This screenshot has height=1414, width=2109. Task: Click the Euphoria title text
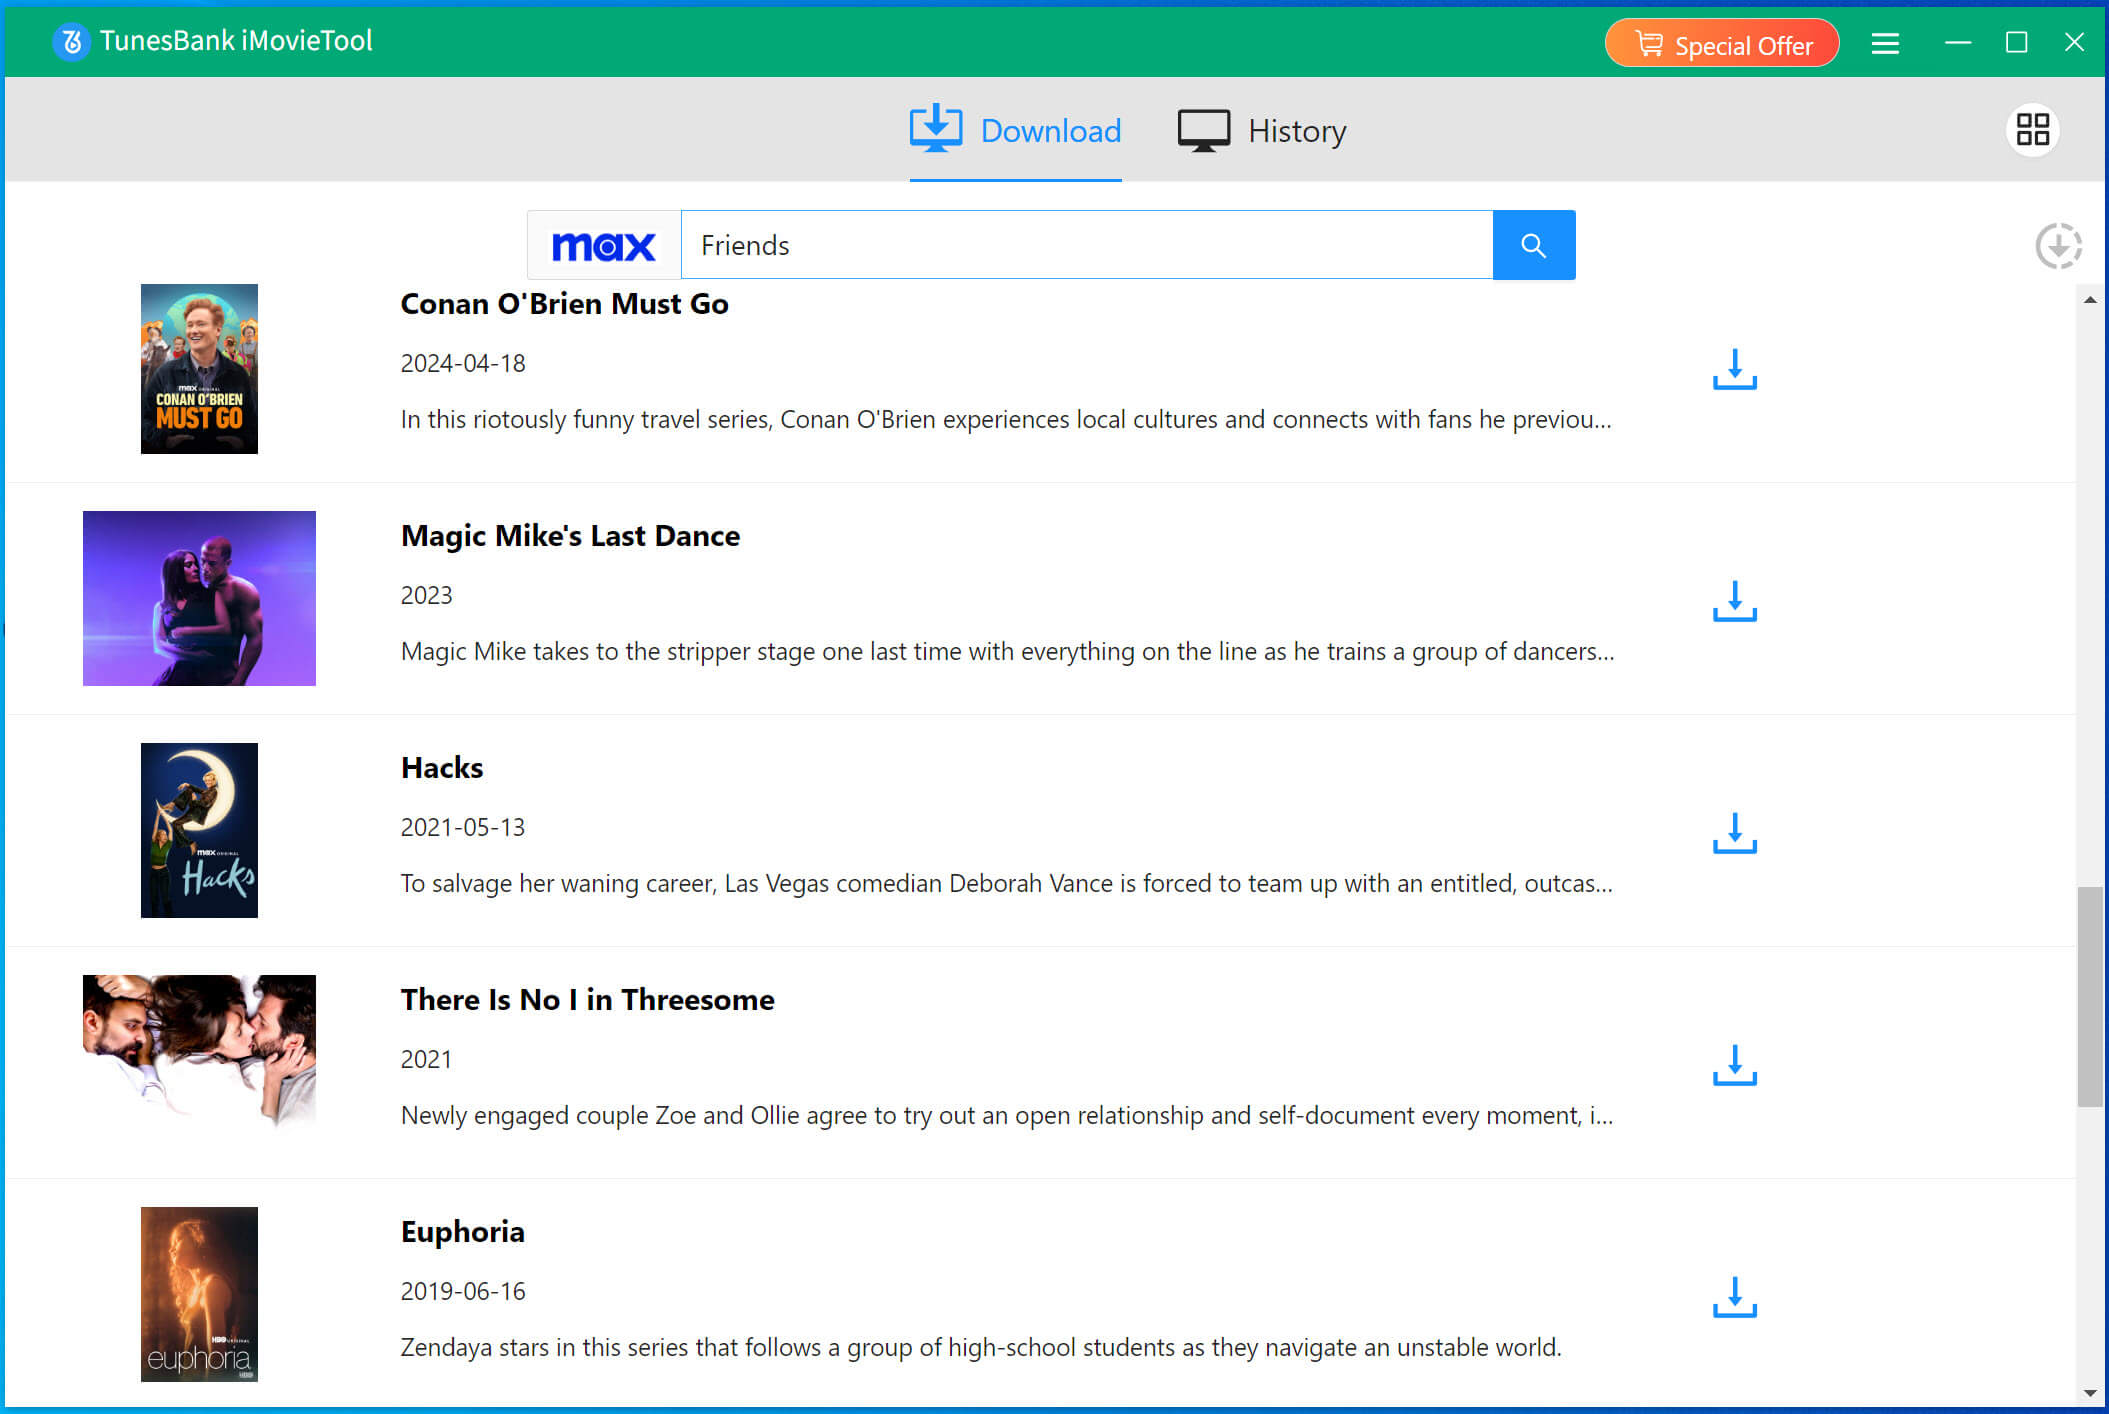(x=462, y=1232)
